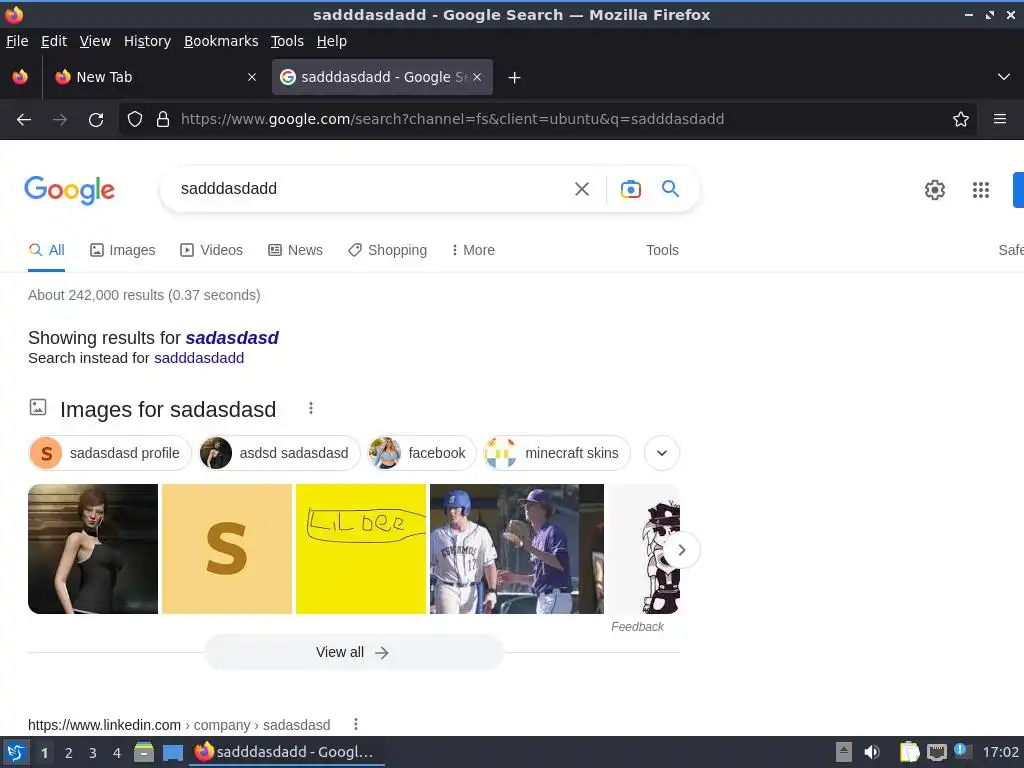
Task: Open the linkedin.com company result
Action: 179,725
